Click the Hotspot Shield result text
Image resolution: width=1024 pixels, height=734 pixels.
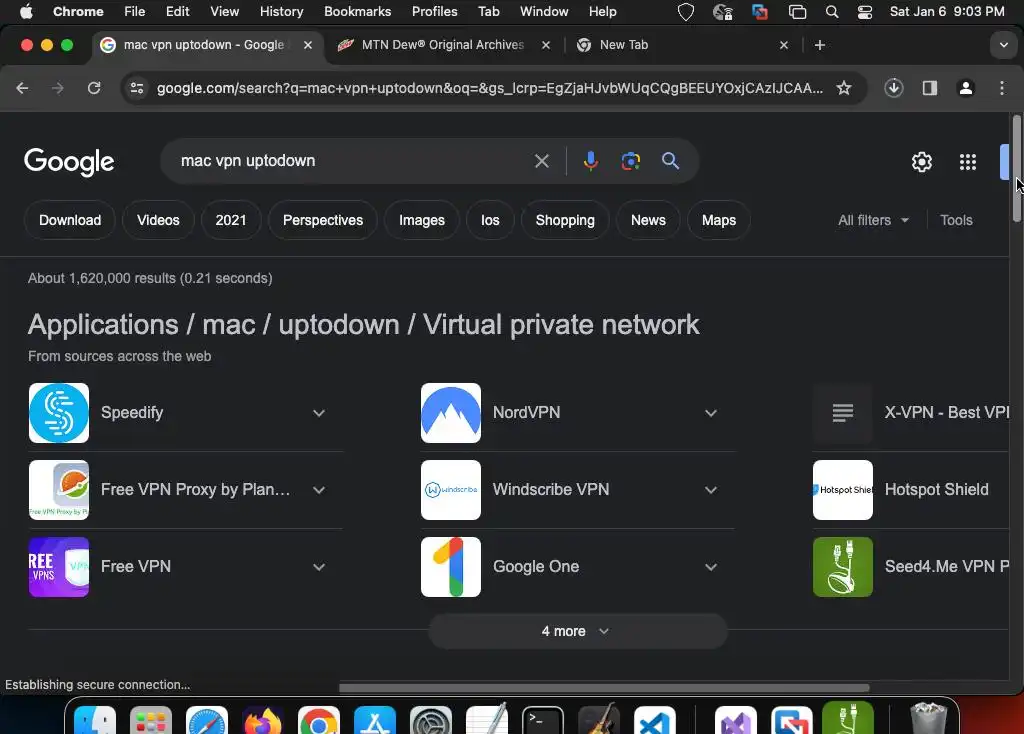tap(936, 490)
